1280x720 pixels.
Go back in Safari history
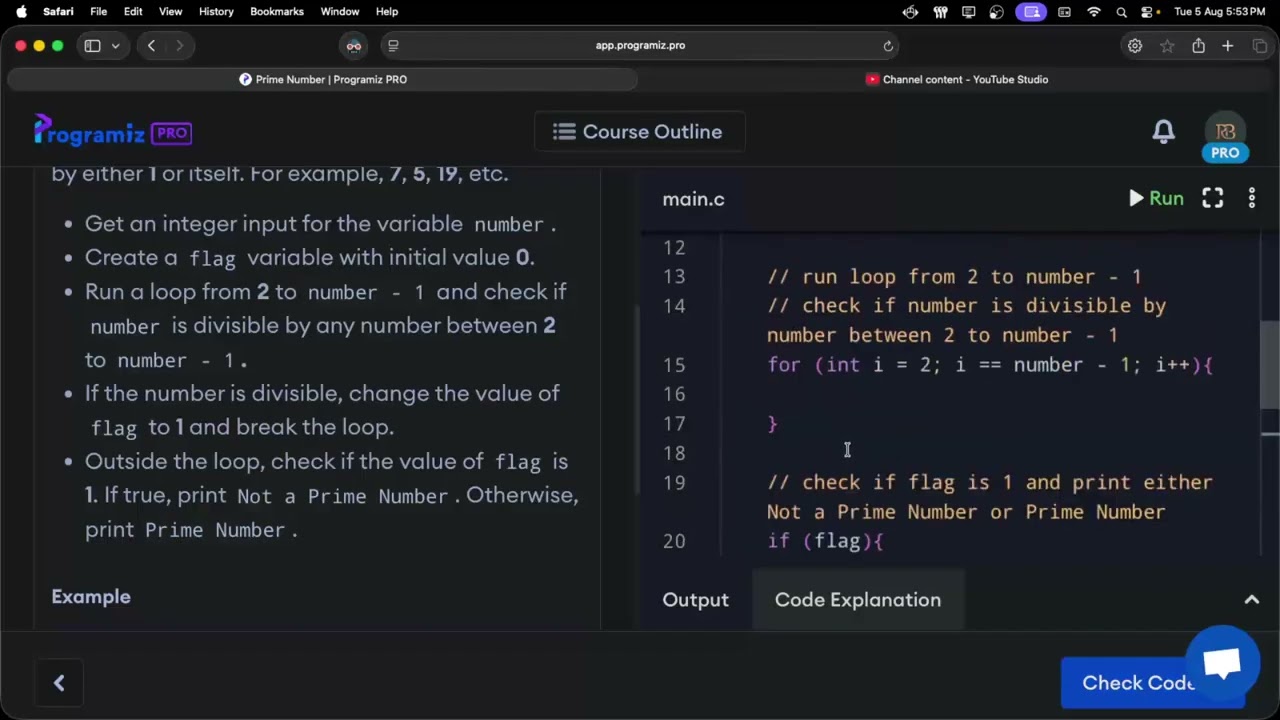[151, 46]
